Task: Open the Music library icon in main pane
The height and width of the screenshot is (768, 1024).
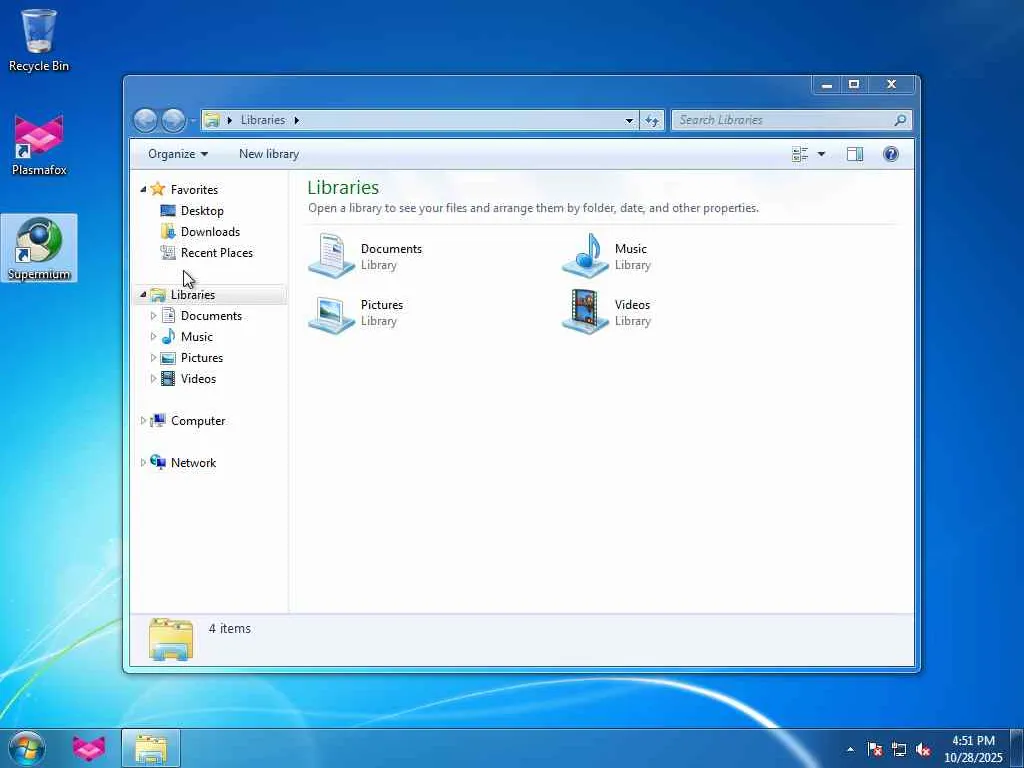Action: [x=585, y=255]
